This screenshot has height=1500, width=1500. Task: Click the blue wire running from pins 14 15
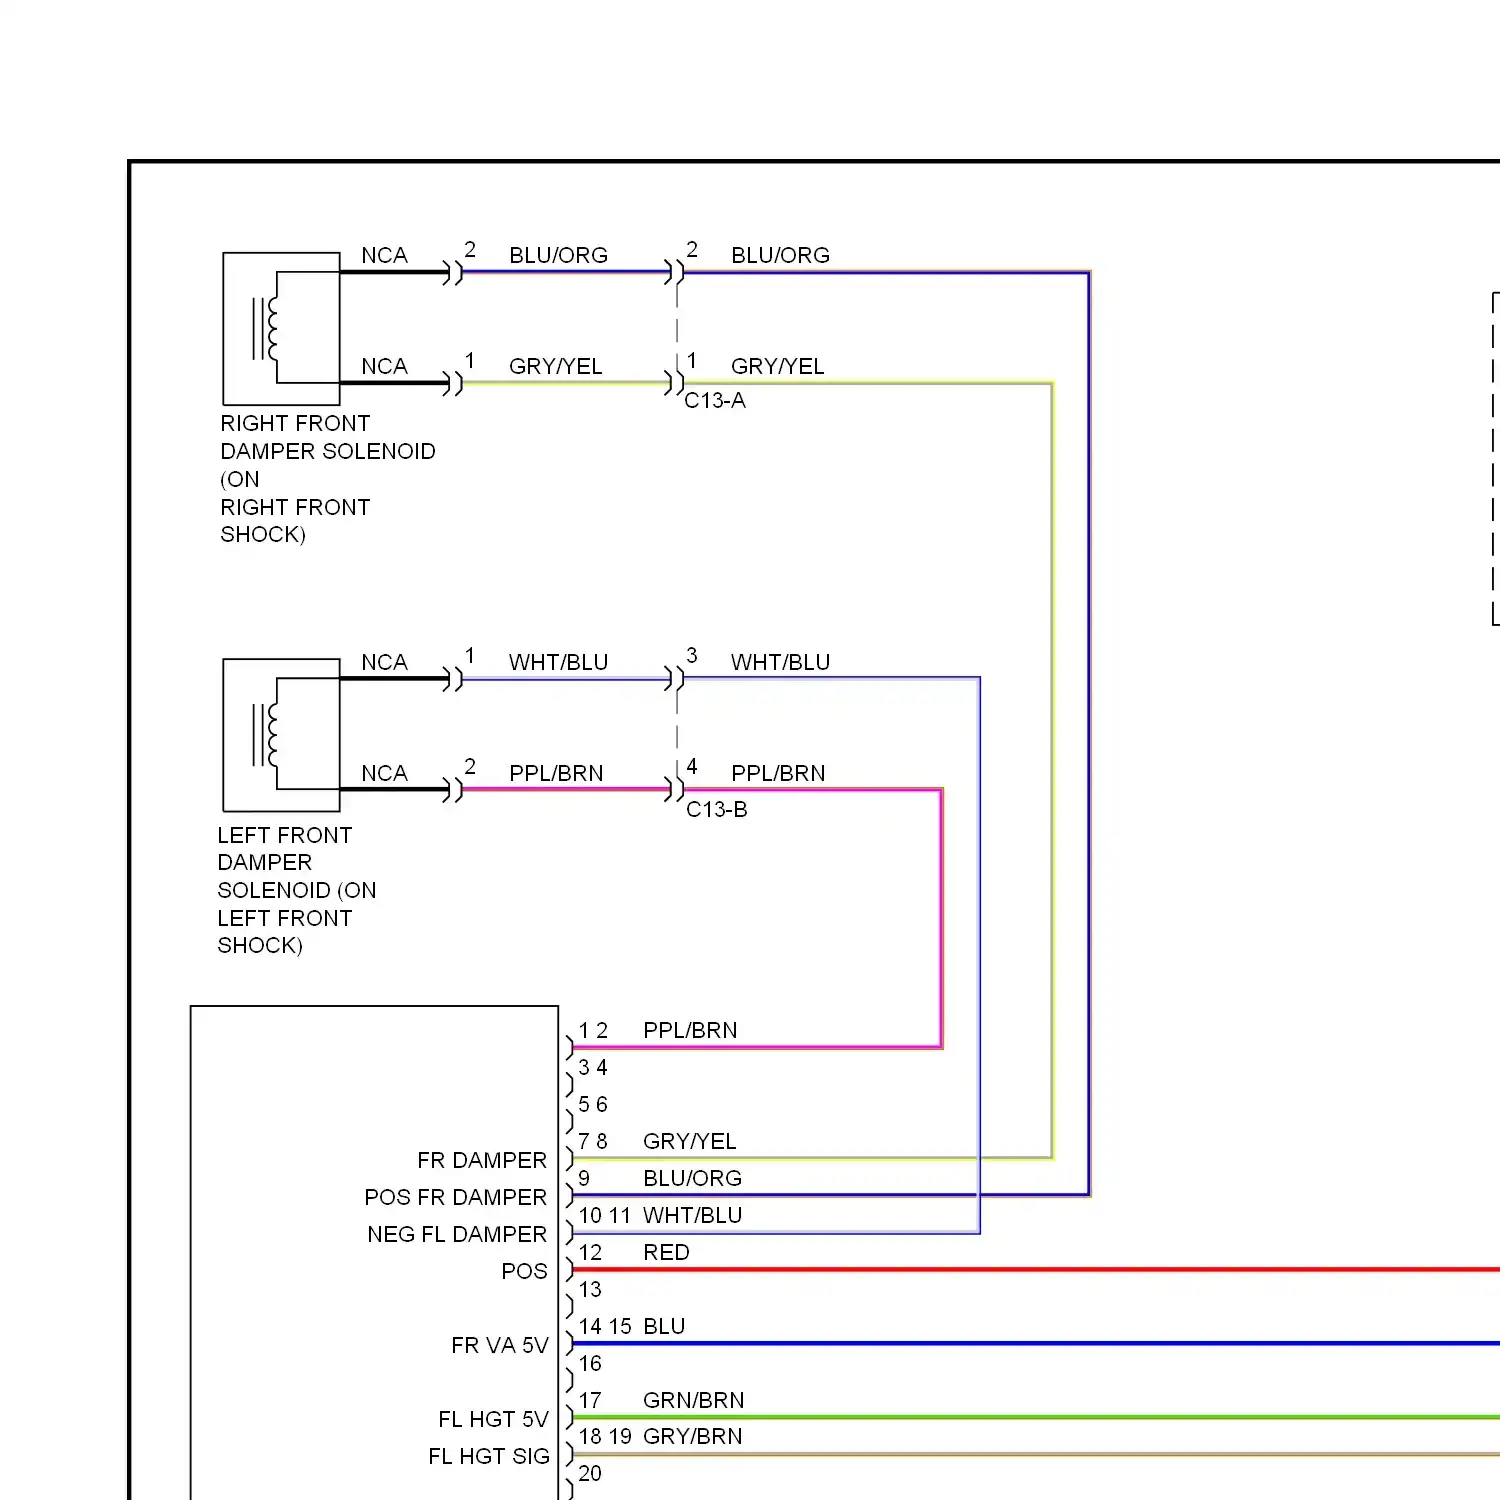coord(1035,1344)
